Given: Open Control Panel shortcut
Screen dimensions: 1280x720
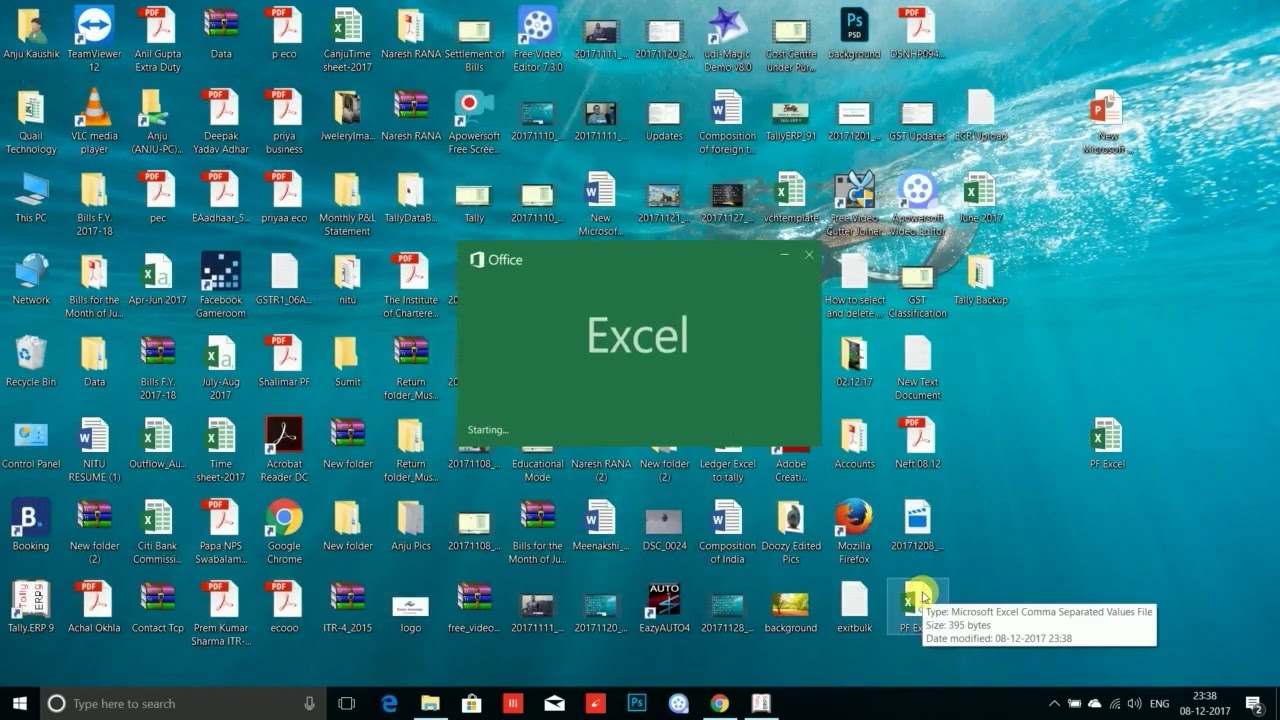Looking at the screenshot, I should [x=31, y=444].
